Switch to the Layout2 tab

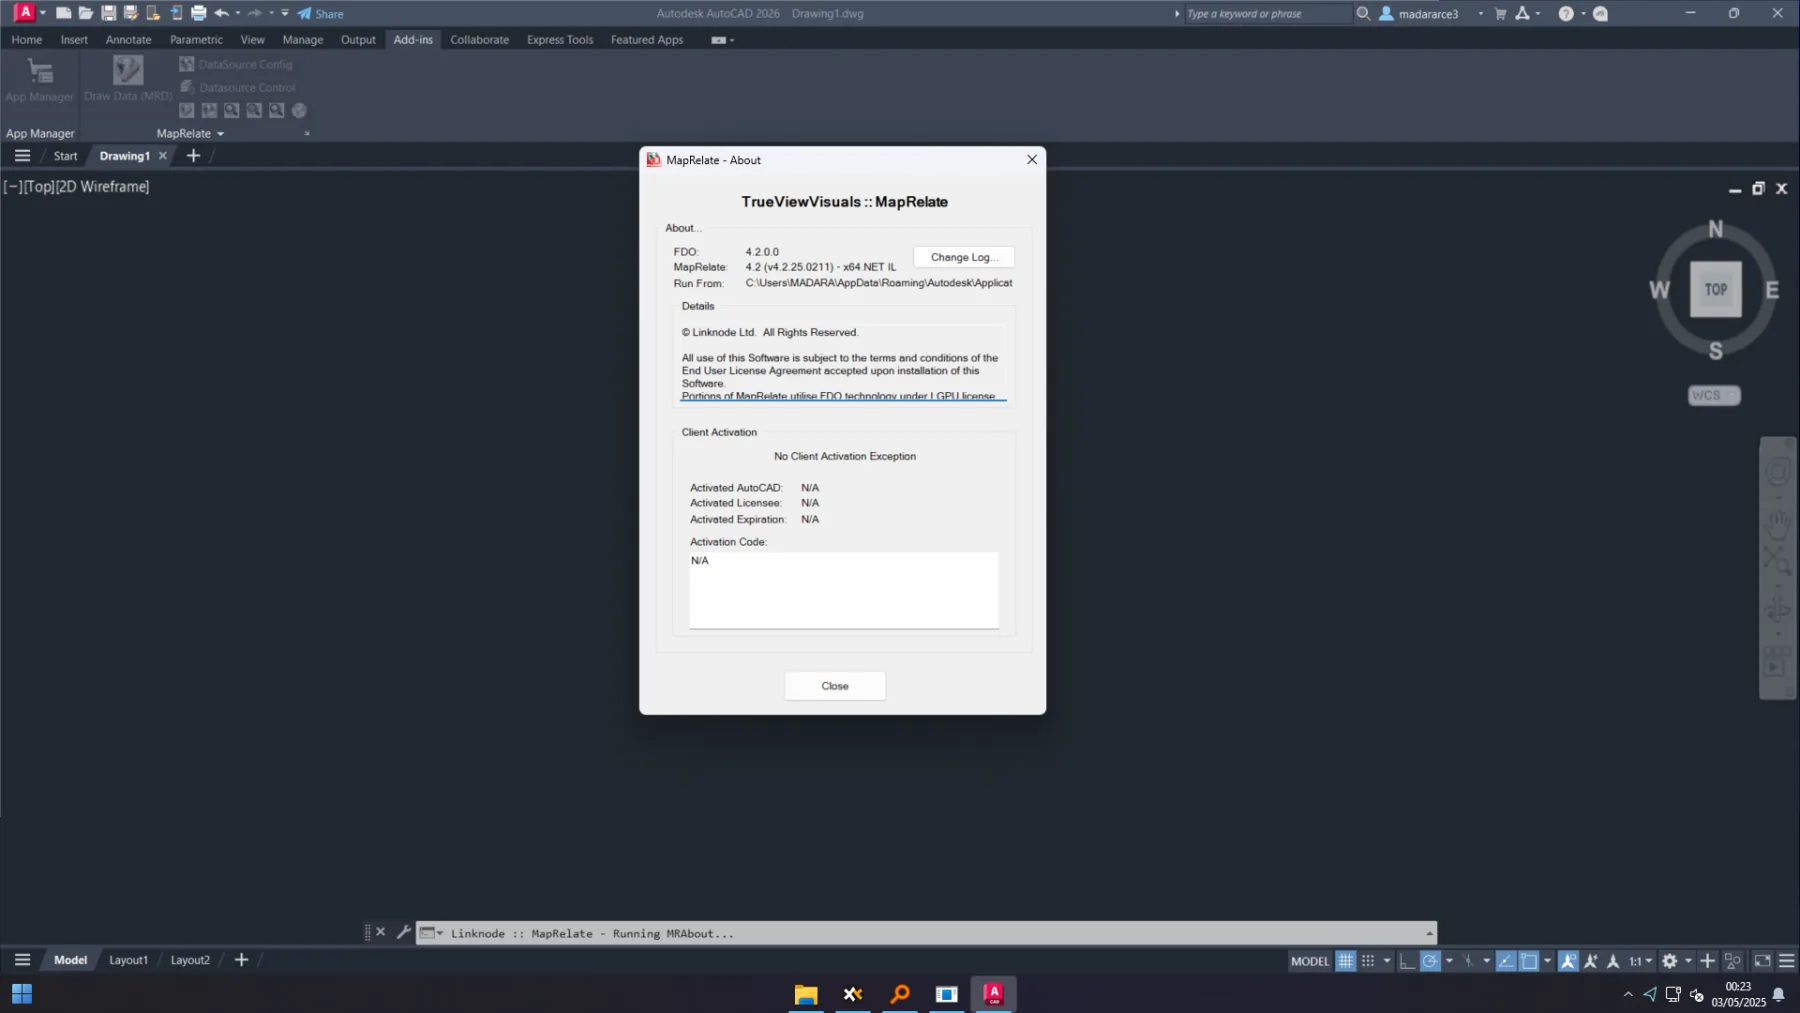pos(190,960)
